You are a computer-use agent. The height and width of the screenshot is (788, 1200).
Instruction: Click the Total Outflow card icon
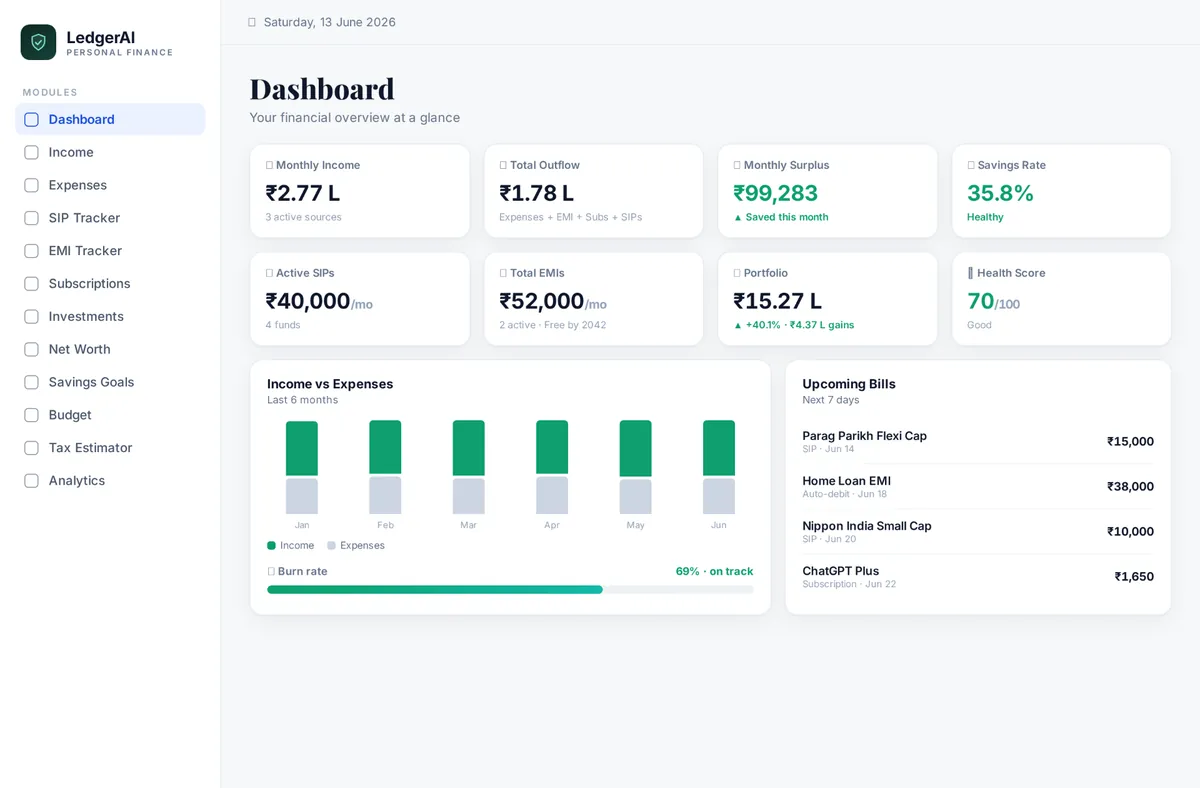click(x=503, y=165)
